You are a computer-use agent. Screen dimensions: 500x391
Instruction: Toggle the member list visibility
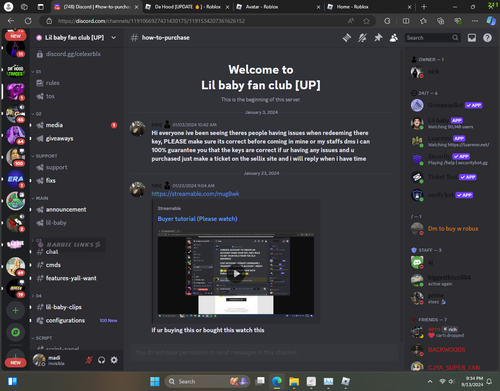(x=394, y=38)
